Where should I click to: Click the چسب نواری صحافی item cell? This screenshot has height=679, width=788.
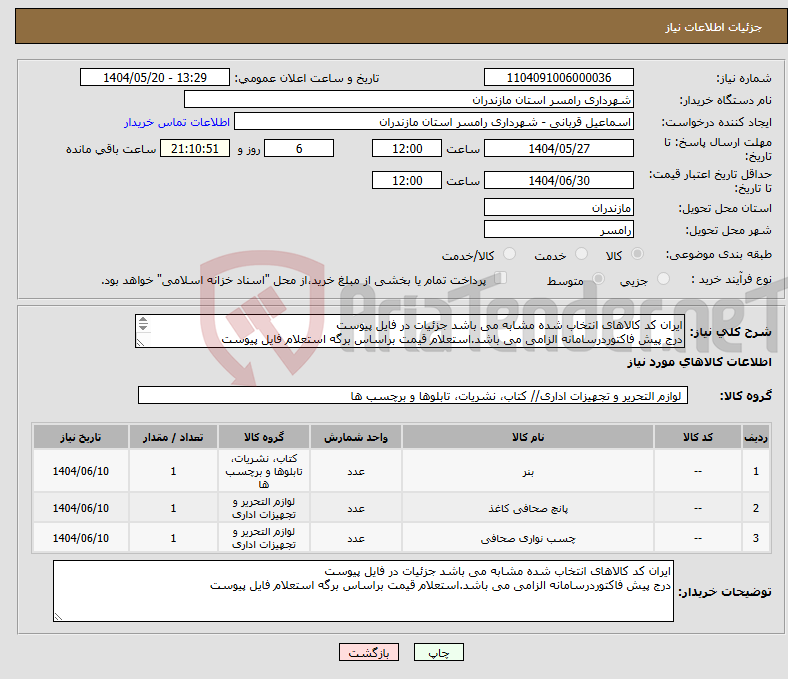[528, 538]
